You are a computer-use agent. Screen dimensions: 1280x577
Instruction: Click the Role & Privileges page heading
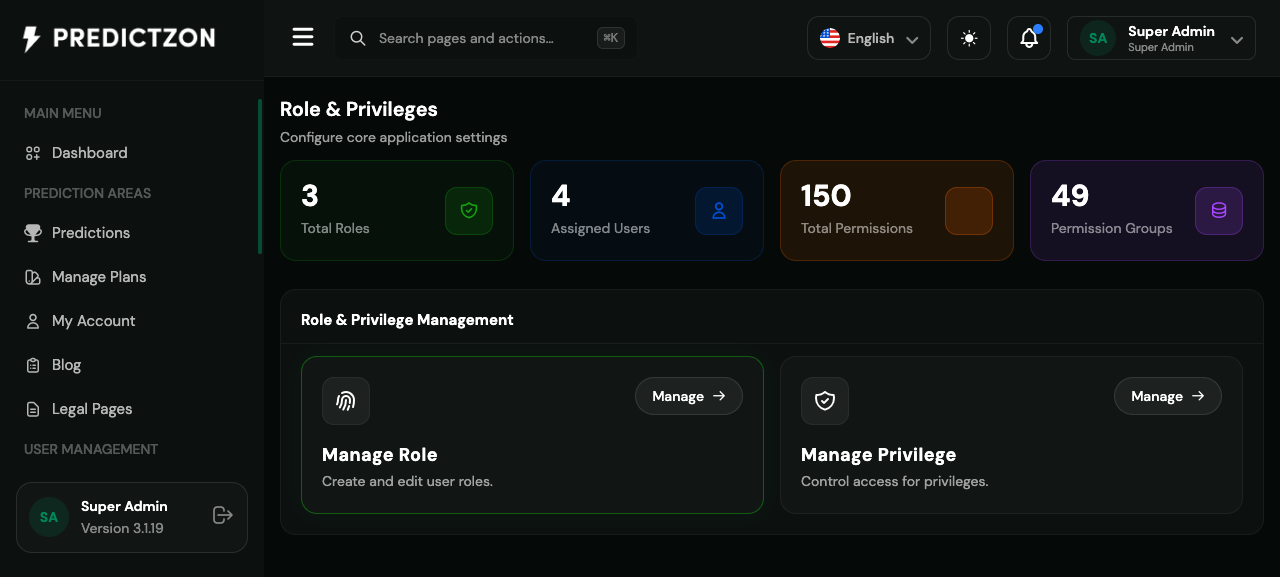point(359,109)
